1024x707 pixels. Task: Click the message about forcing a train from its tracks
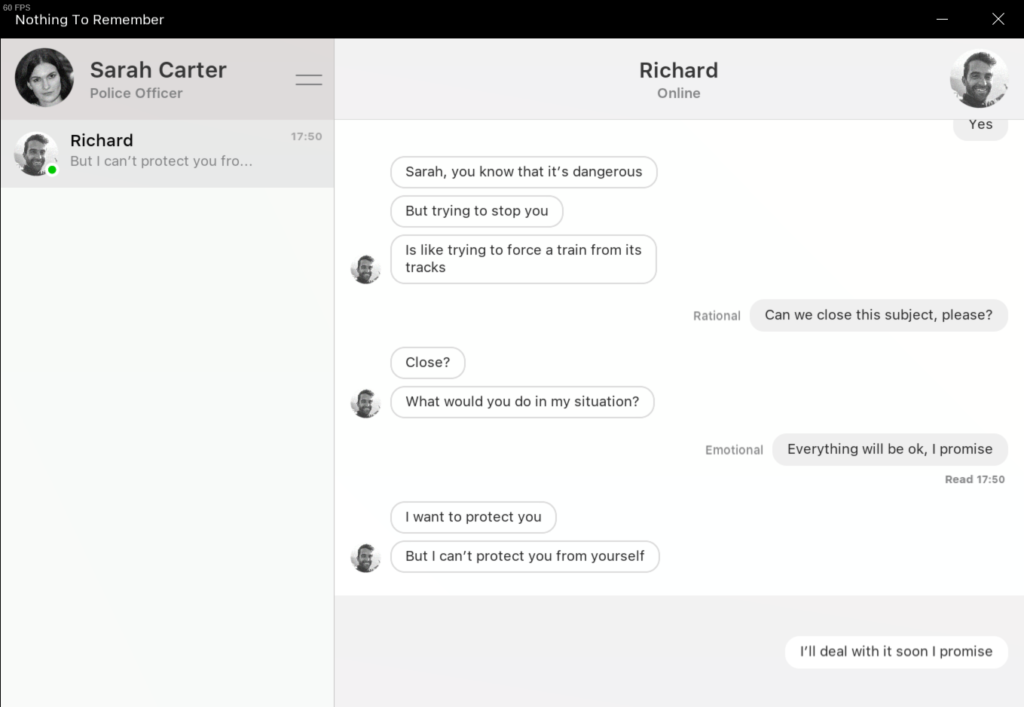click(x=523, y=259)
